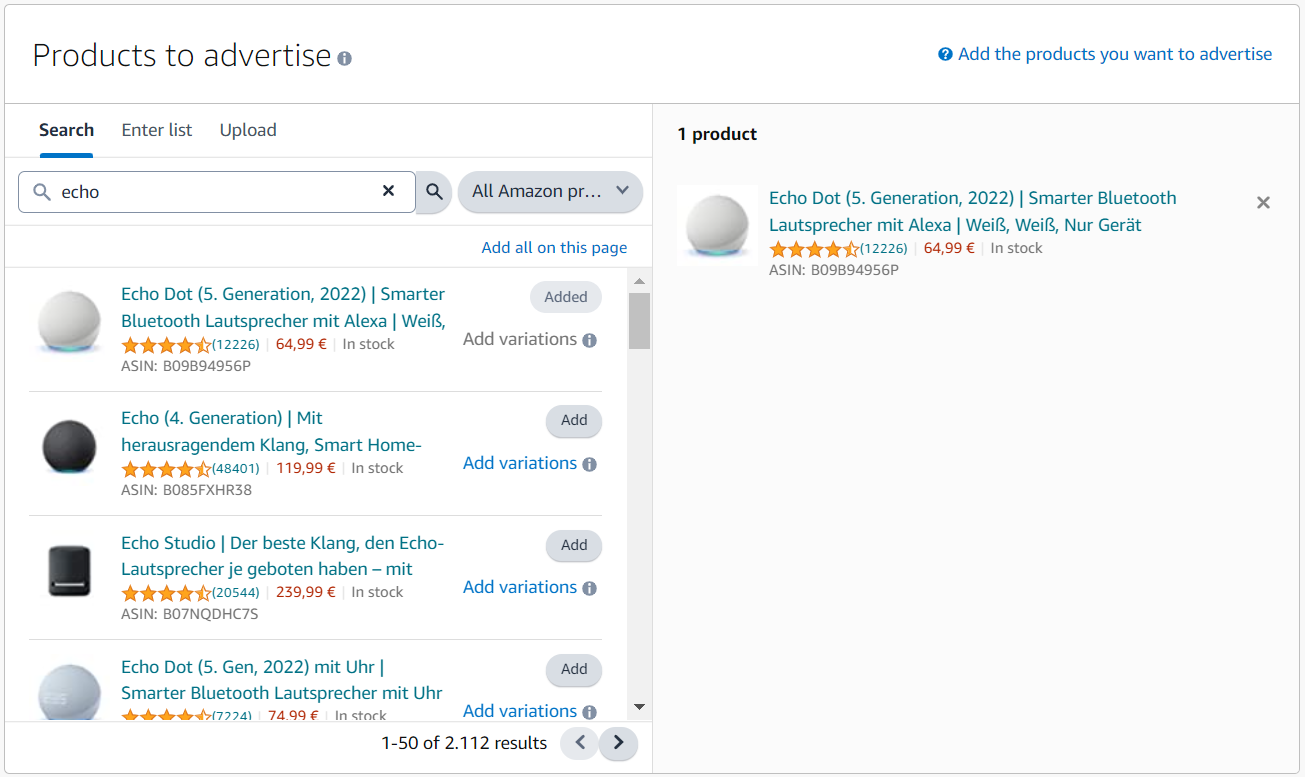The width and height of the screenshot is (1305, 777).
Task: Click the 239,99 € price
Action: (305, 592)
